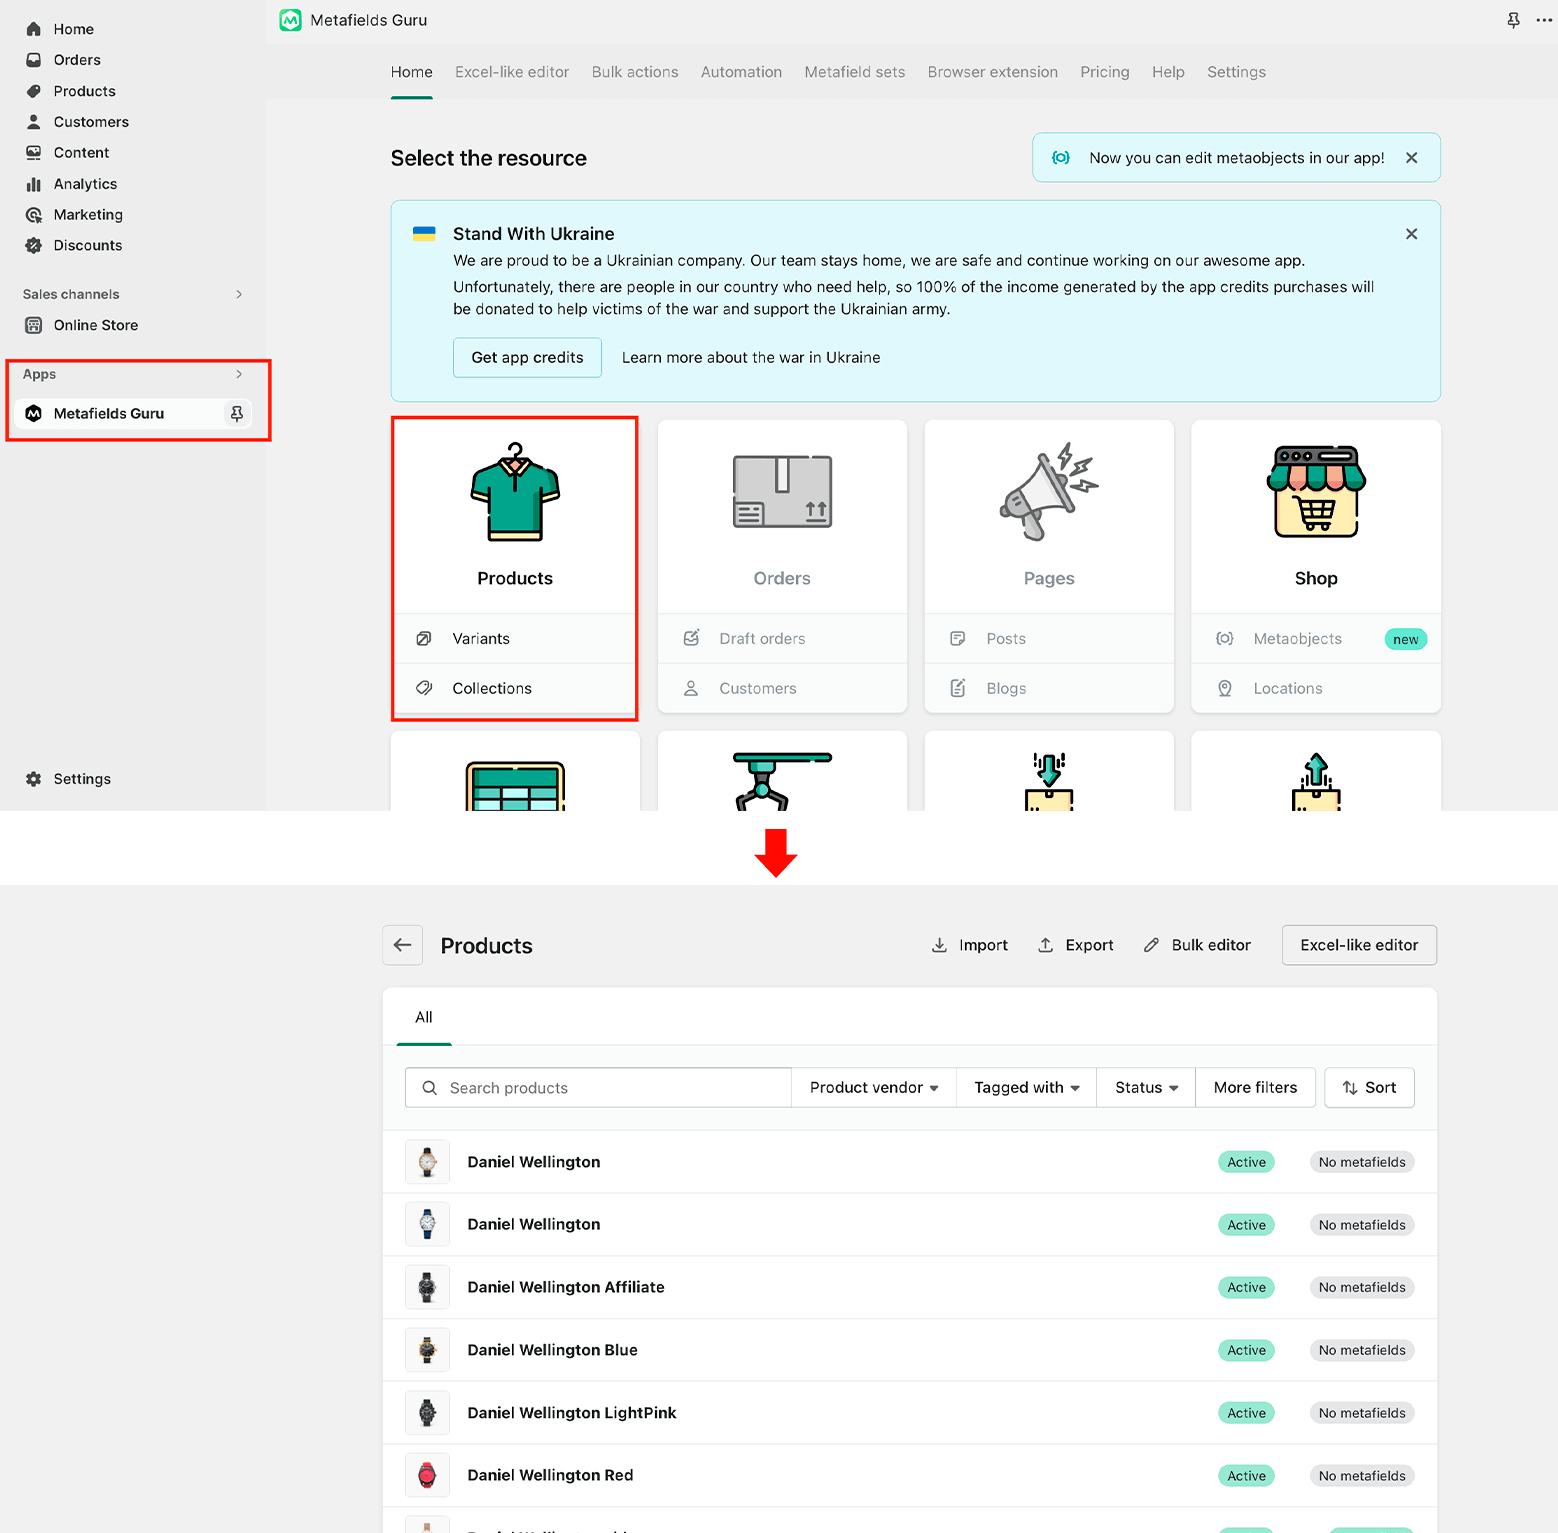Click the Excel-like editor button
This screenshot has width=1558, height=1533.
coord(1359,945)
